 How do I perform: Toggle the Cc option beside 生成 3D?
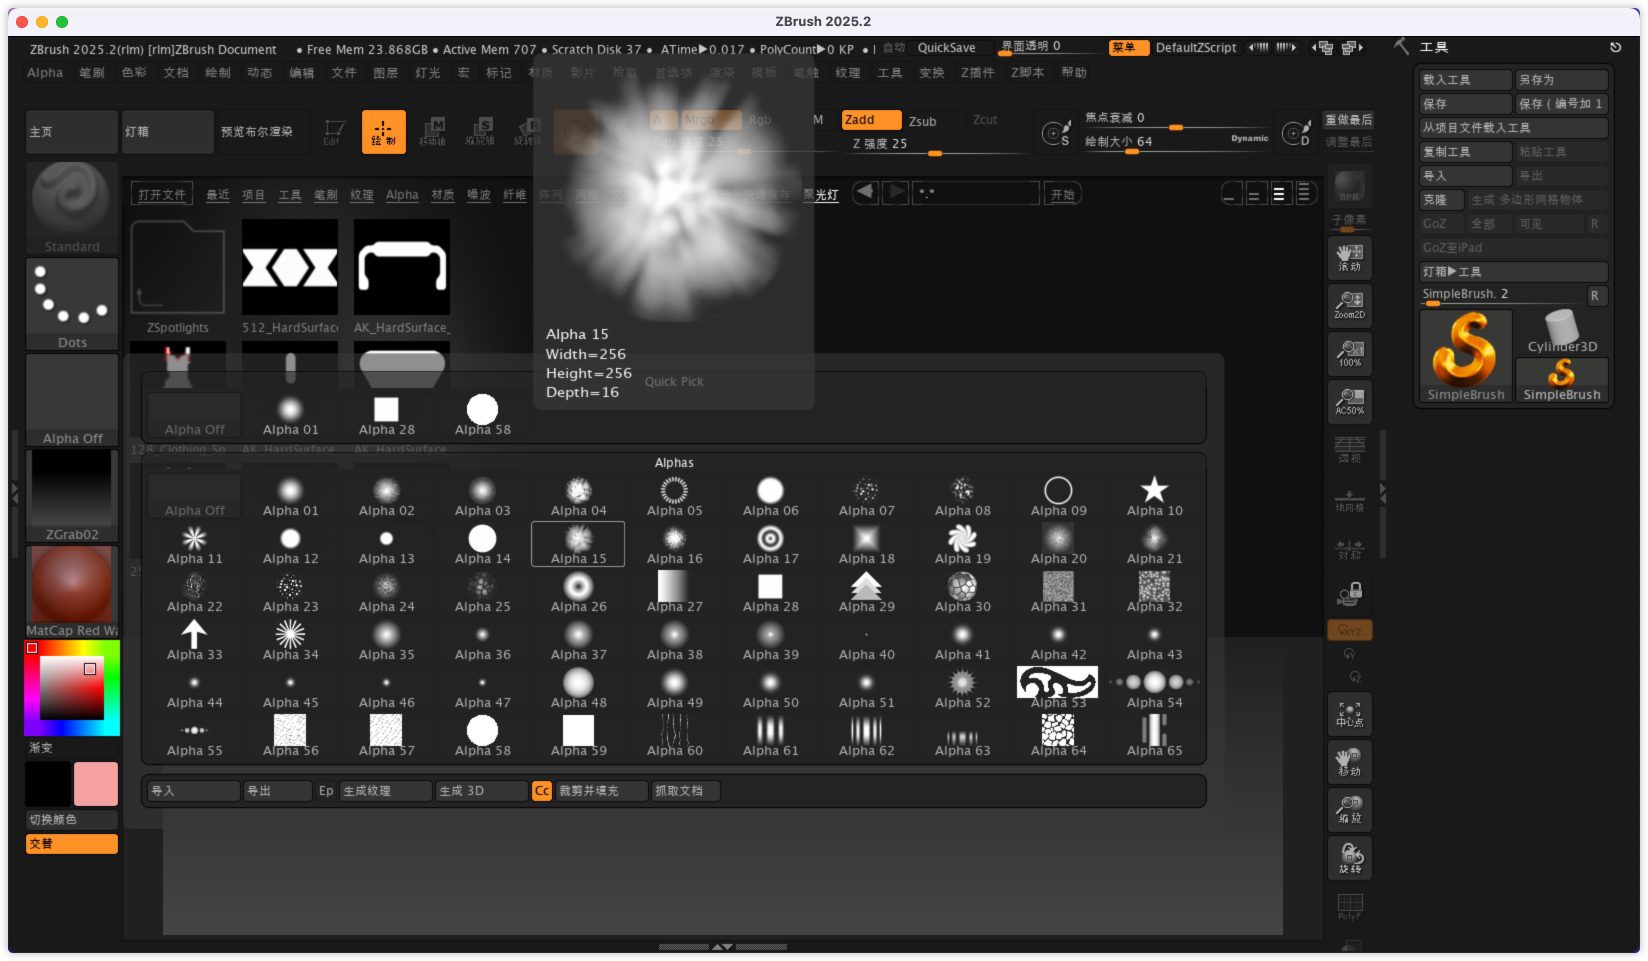[x=541, y=791]
